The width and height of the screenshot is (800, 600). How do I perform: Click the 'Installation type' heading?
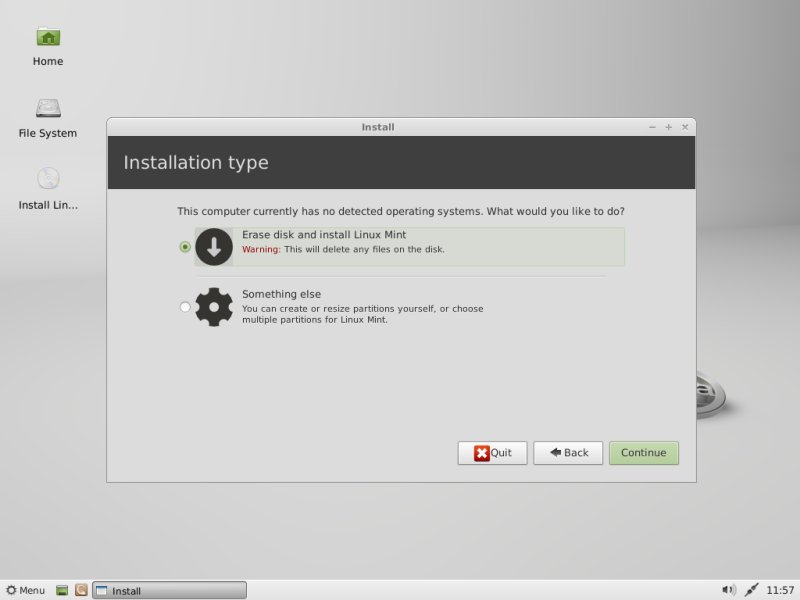[x=196, y=163]
